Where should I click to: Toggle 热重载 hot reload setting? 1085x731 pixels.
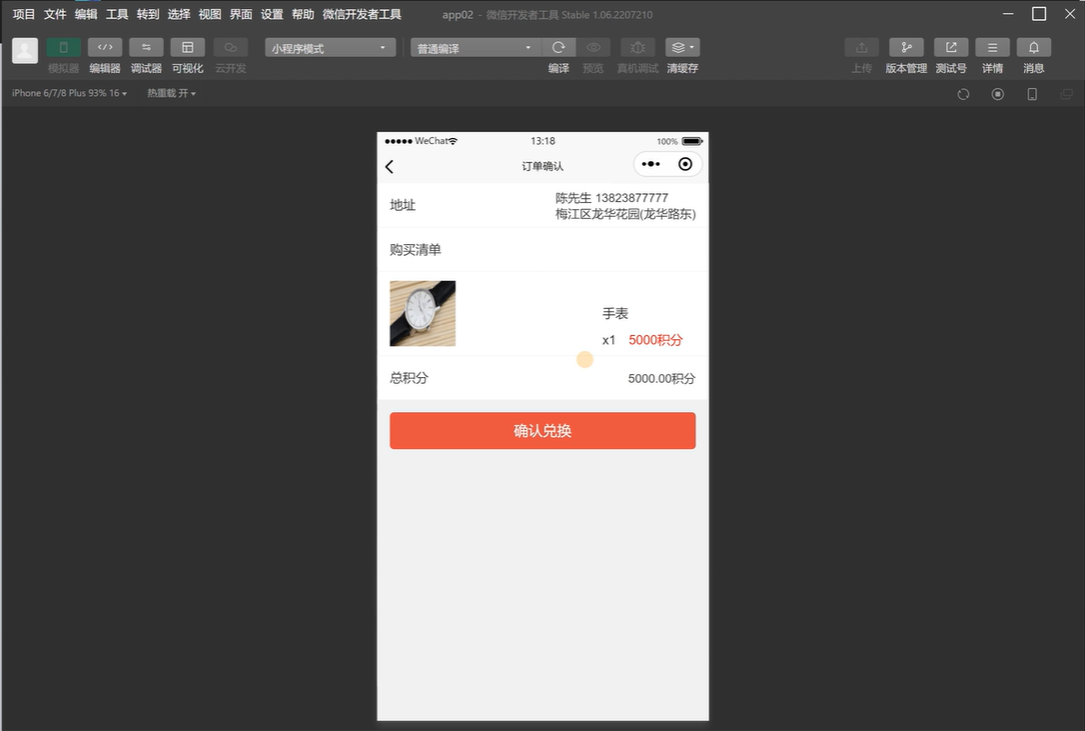coord(171,93)
